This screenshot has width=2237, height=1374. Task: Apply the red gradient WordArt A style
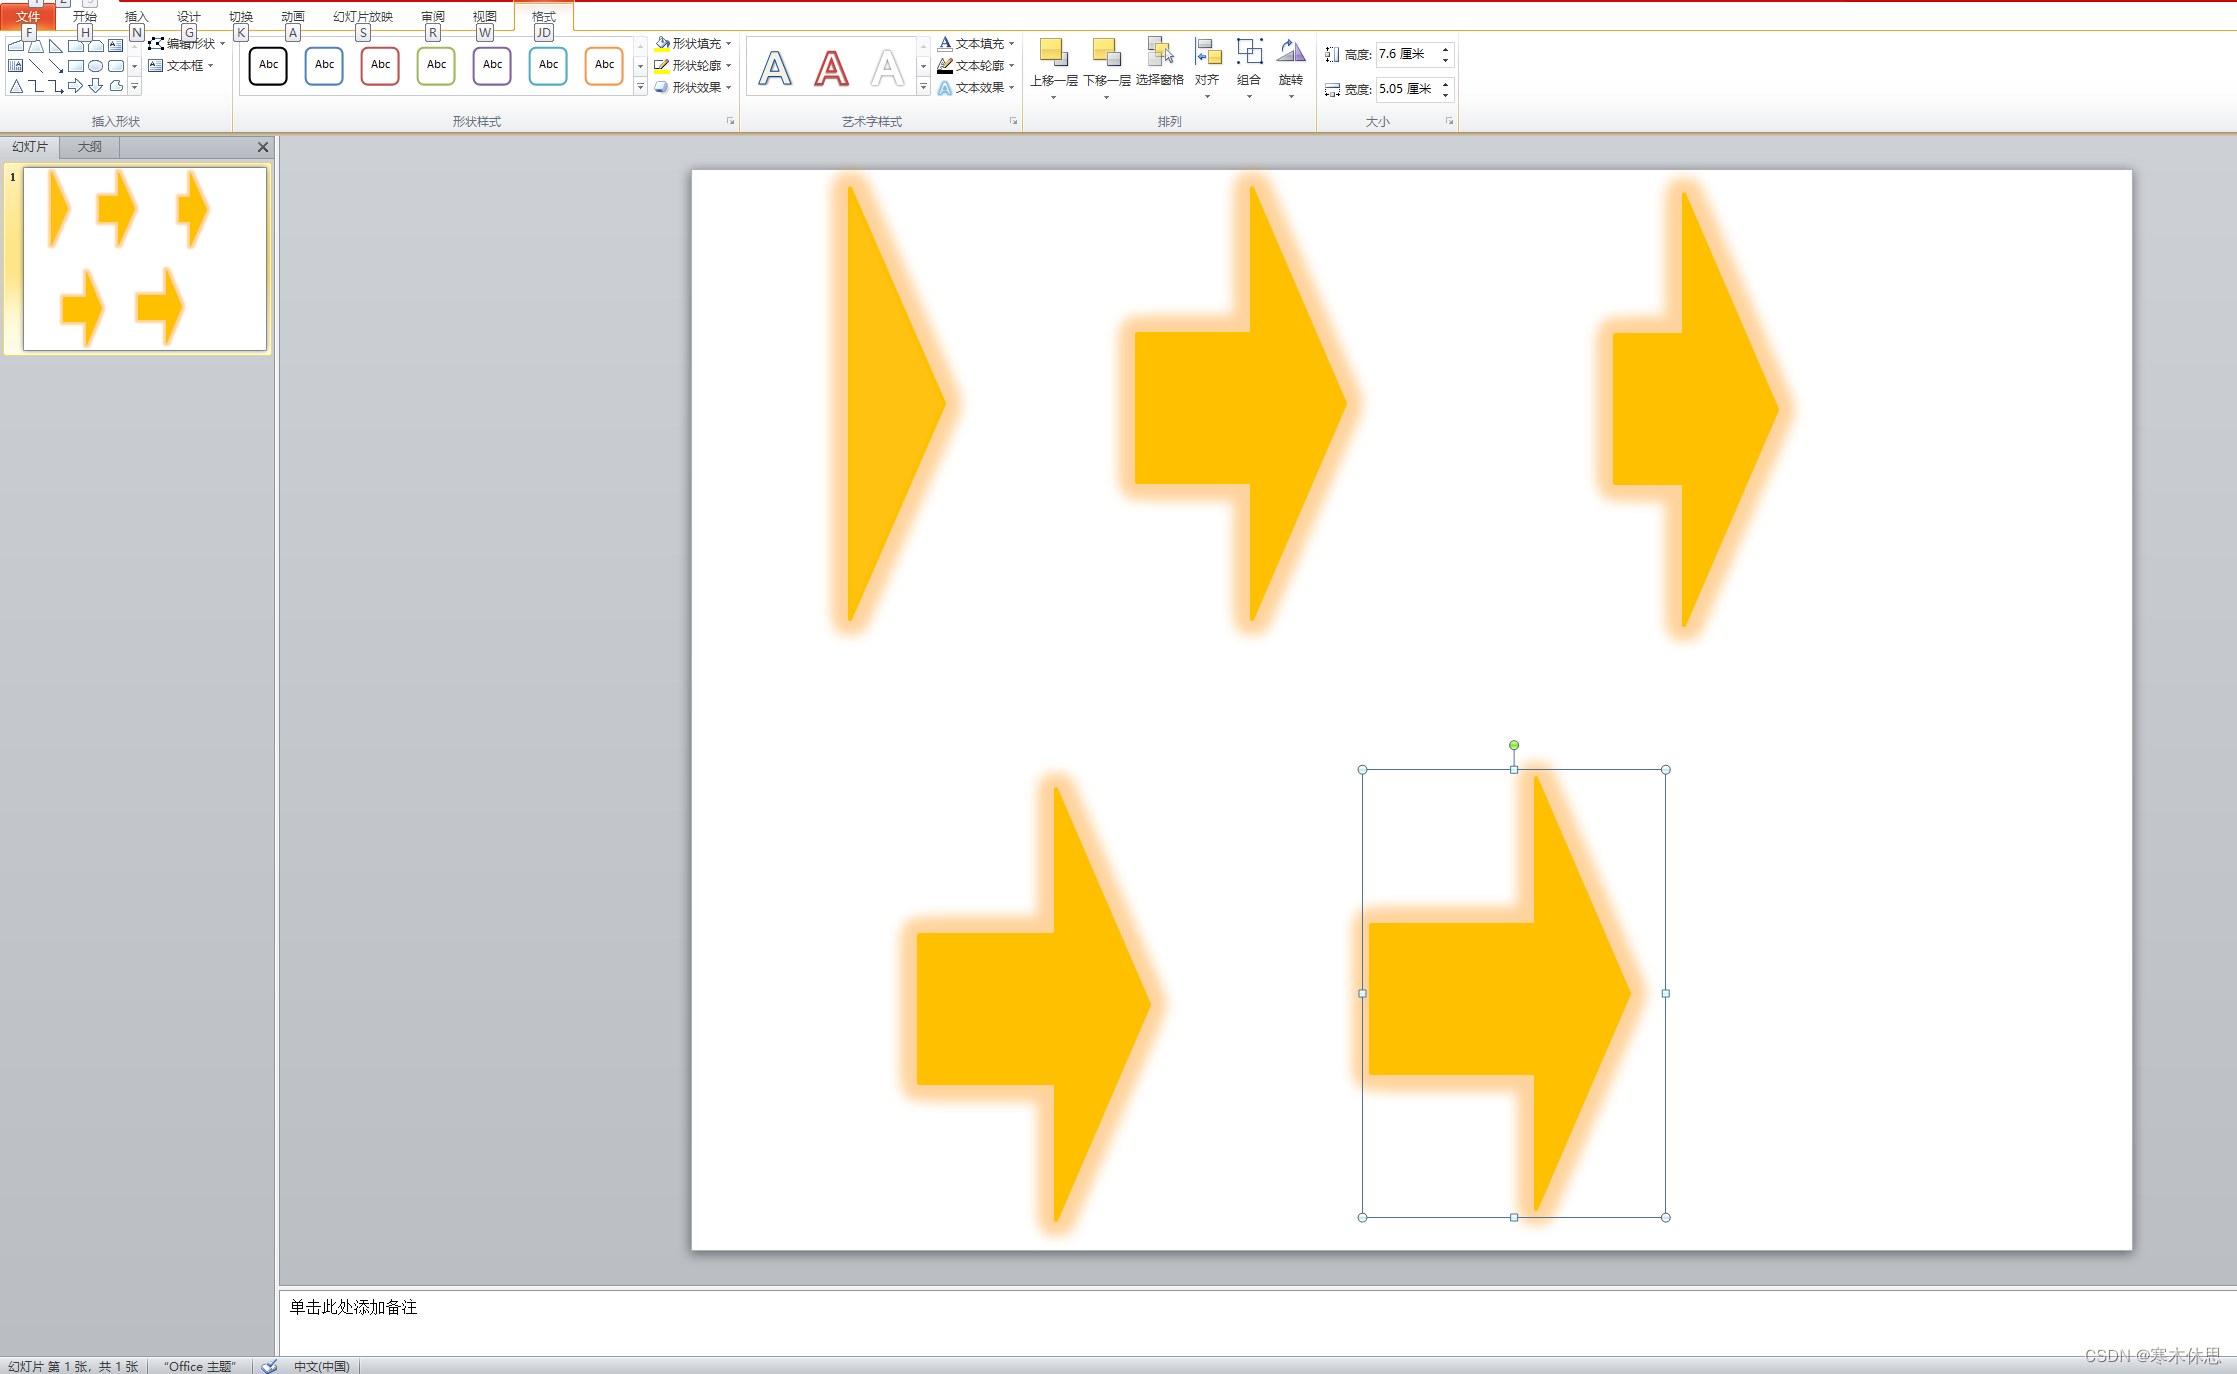pos(831,68)
